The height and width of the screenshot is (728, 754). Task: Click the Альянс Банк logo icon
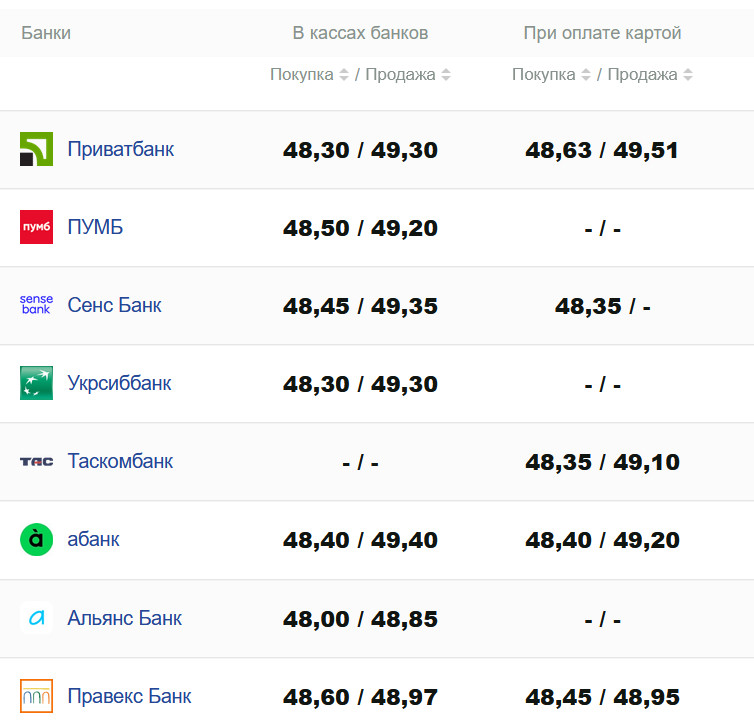(36, 618)
